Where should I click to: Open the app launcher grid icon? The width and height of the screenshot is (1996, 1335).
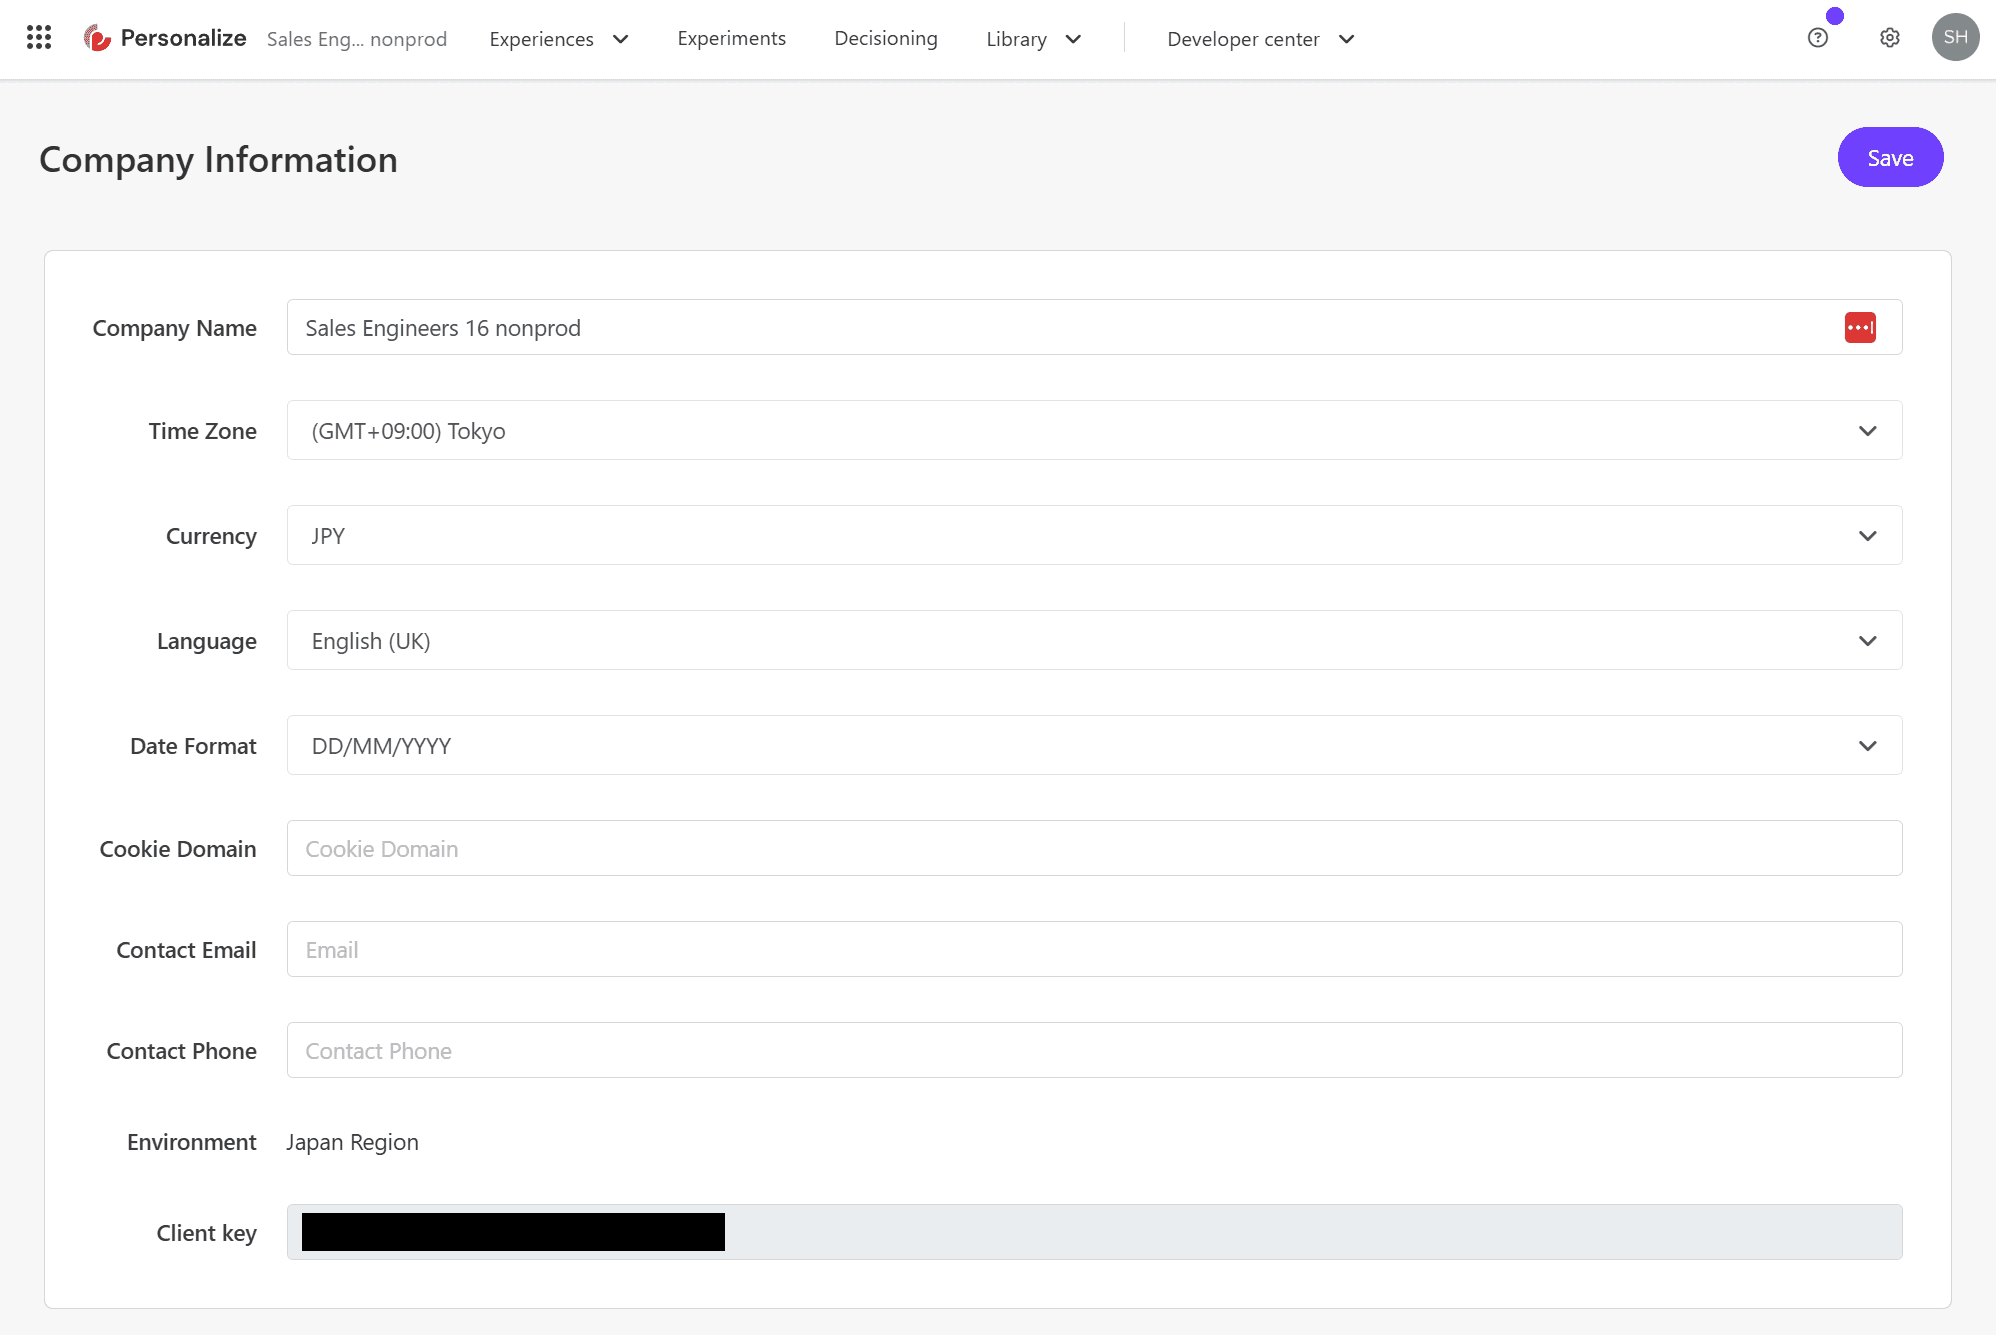[x=39, y=38]
